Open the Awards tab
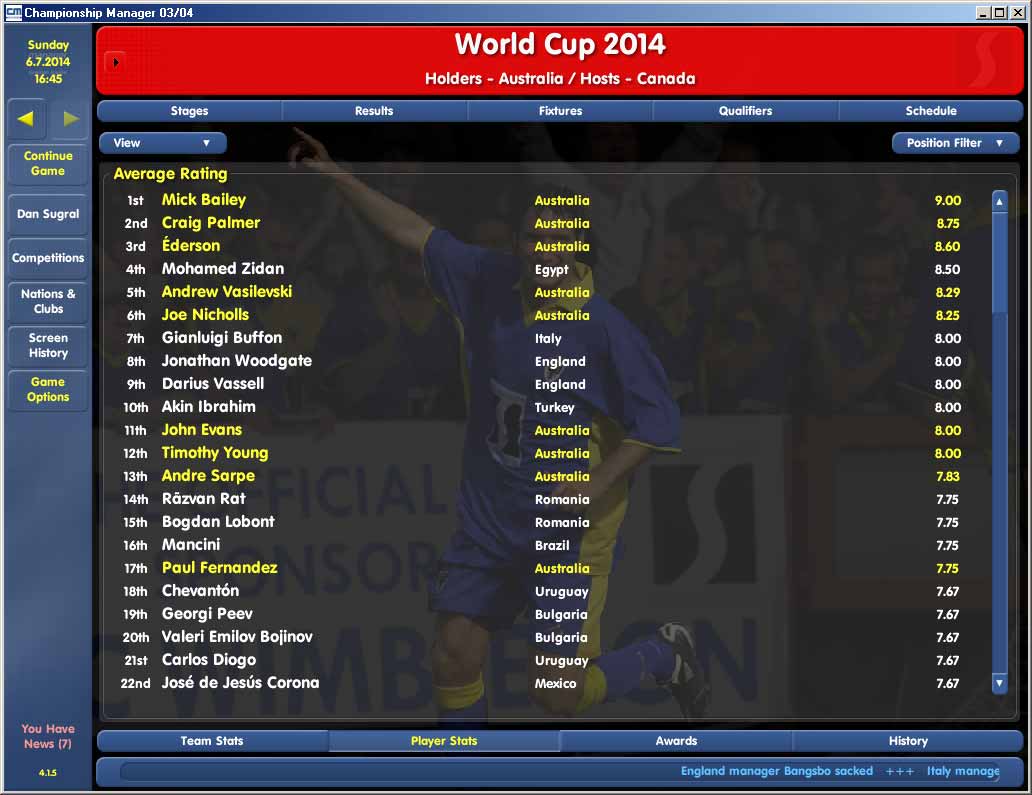The height and width of the screenshot is (795, 1032). (x=676, y=740)
